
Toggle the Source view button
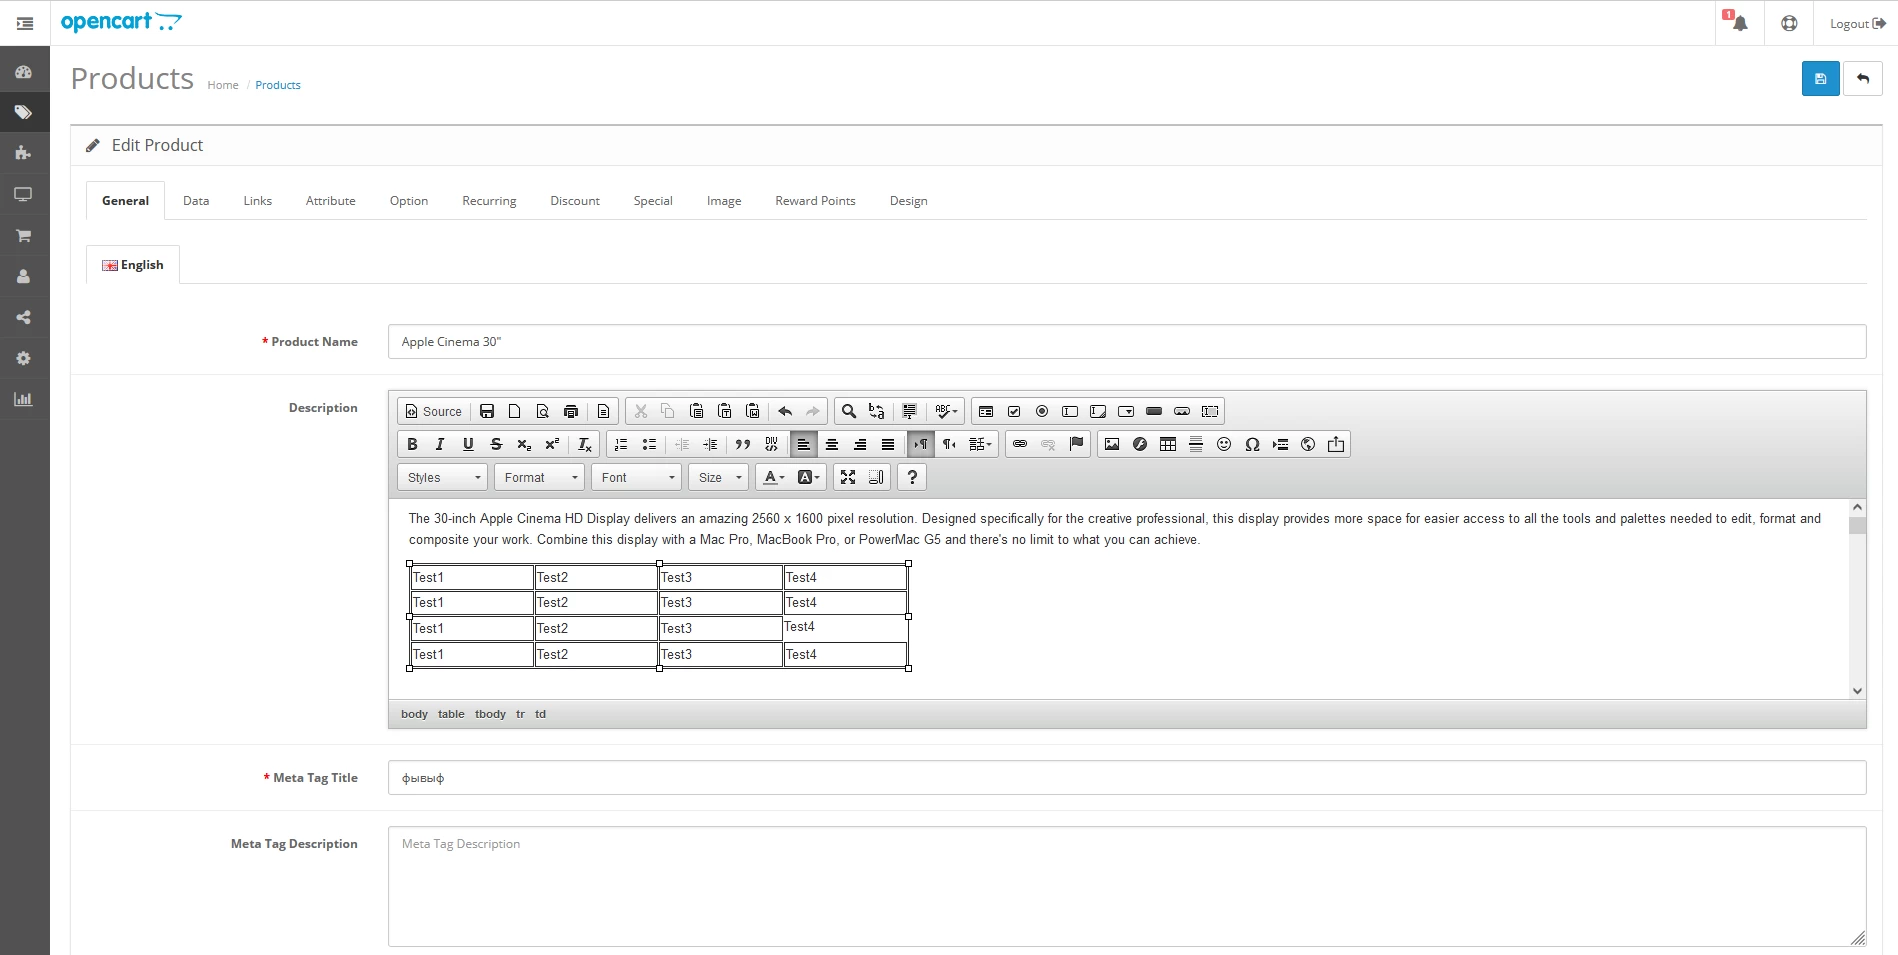point(433,411)
